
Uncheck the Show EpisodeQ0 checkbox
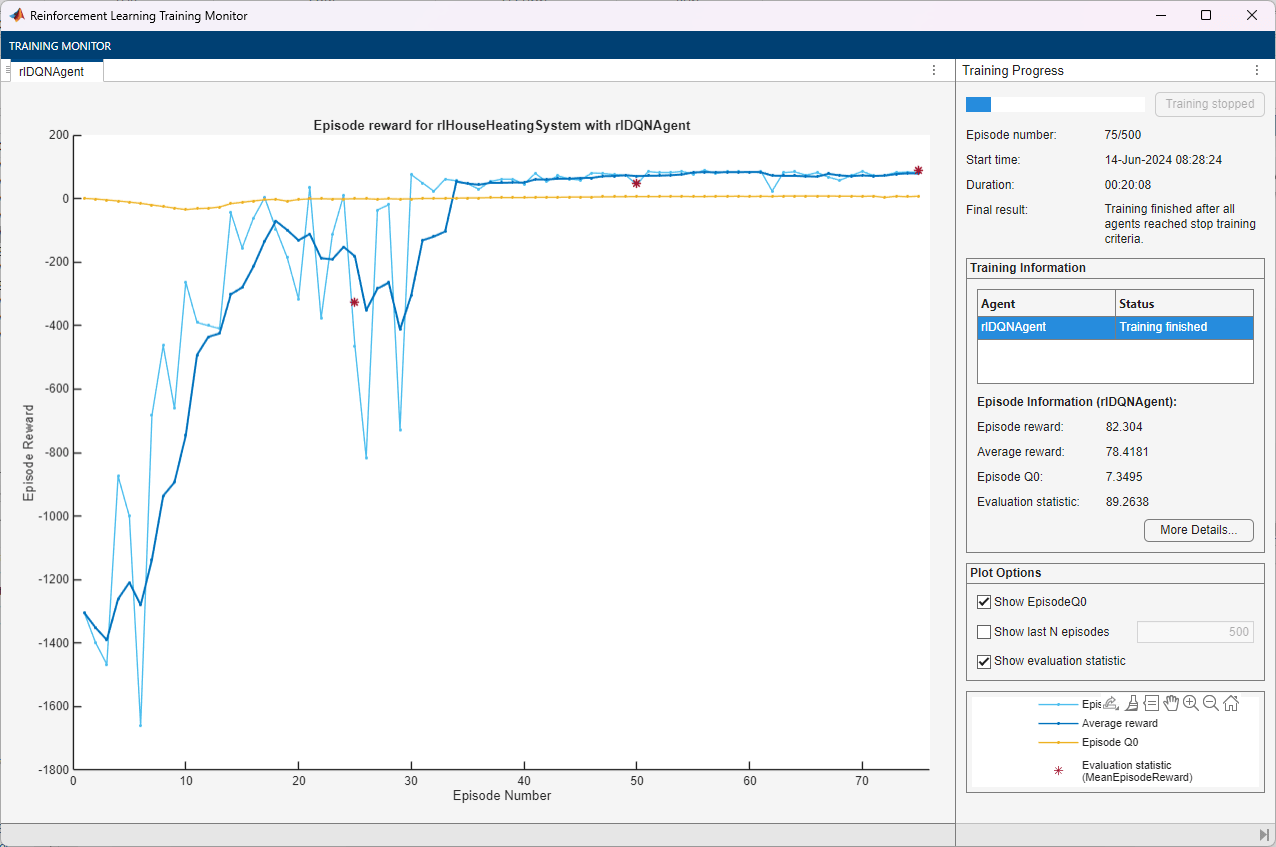coord(984,602)
